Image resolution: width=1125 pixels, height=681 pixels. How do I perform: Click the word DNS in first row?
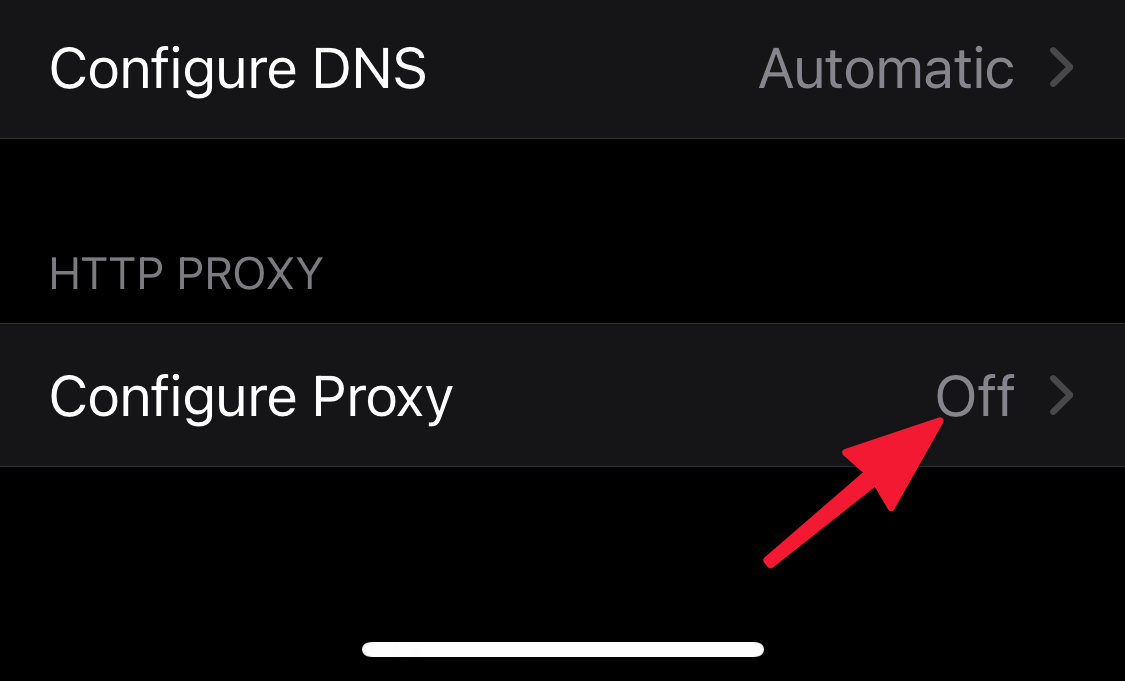[369, 69]
